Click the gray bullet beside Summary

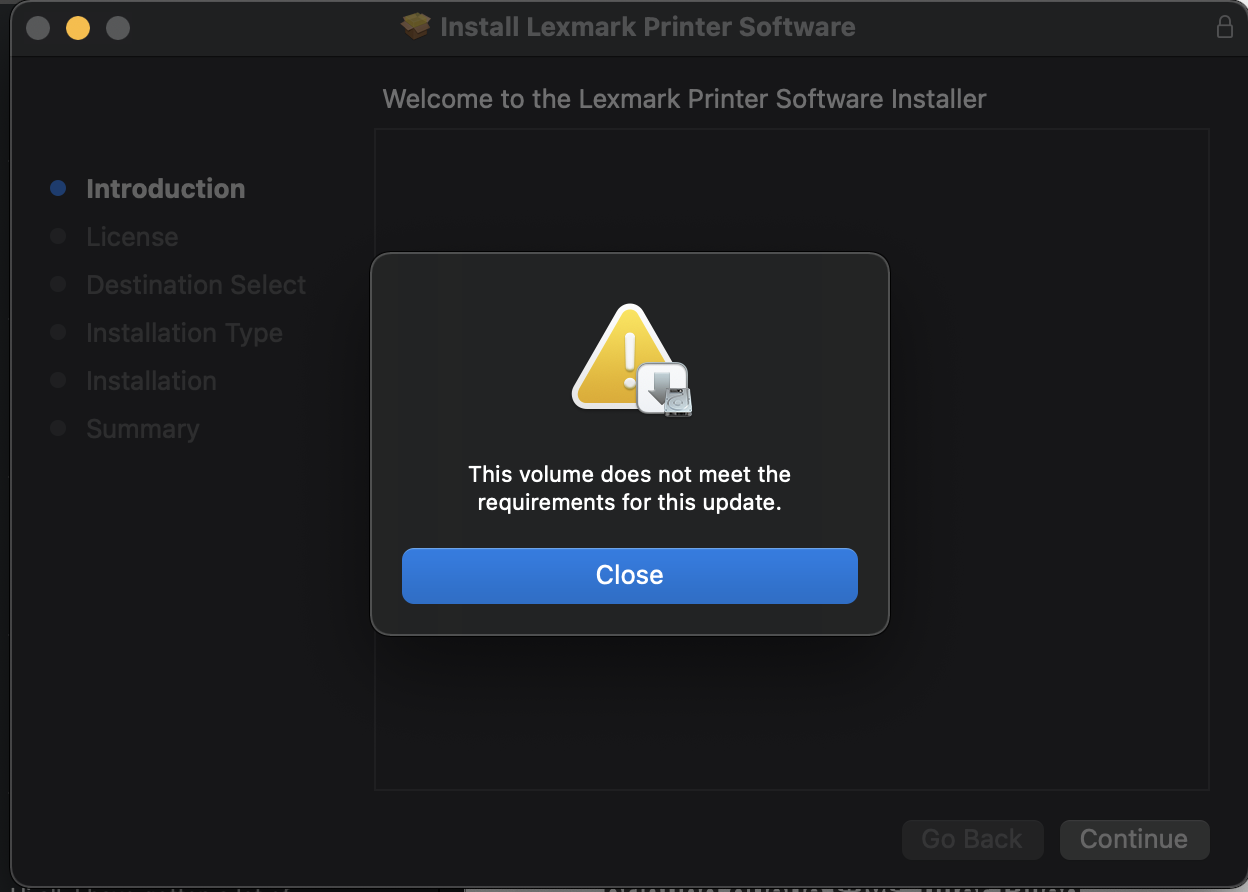[x=58, y=428]
